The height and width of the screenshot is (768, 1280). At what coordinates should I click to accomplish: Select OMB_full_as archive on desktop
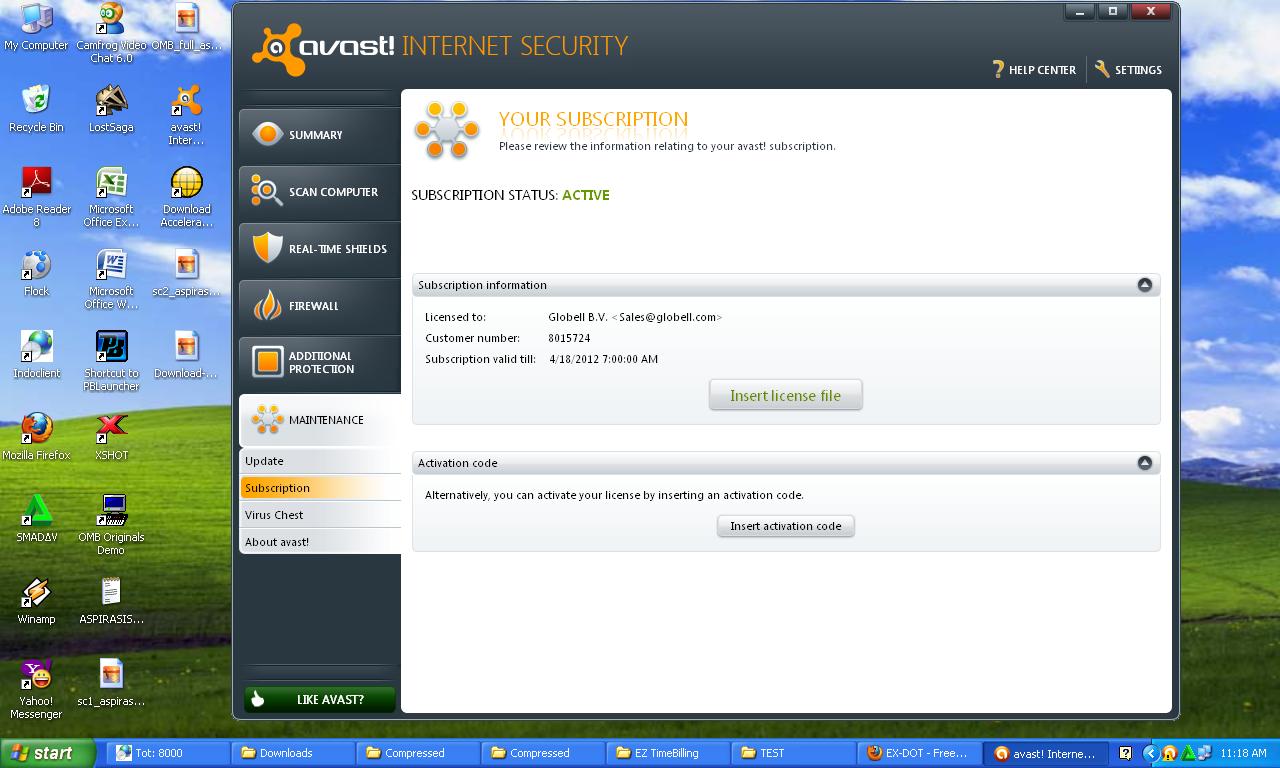click(186, 27)
